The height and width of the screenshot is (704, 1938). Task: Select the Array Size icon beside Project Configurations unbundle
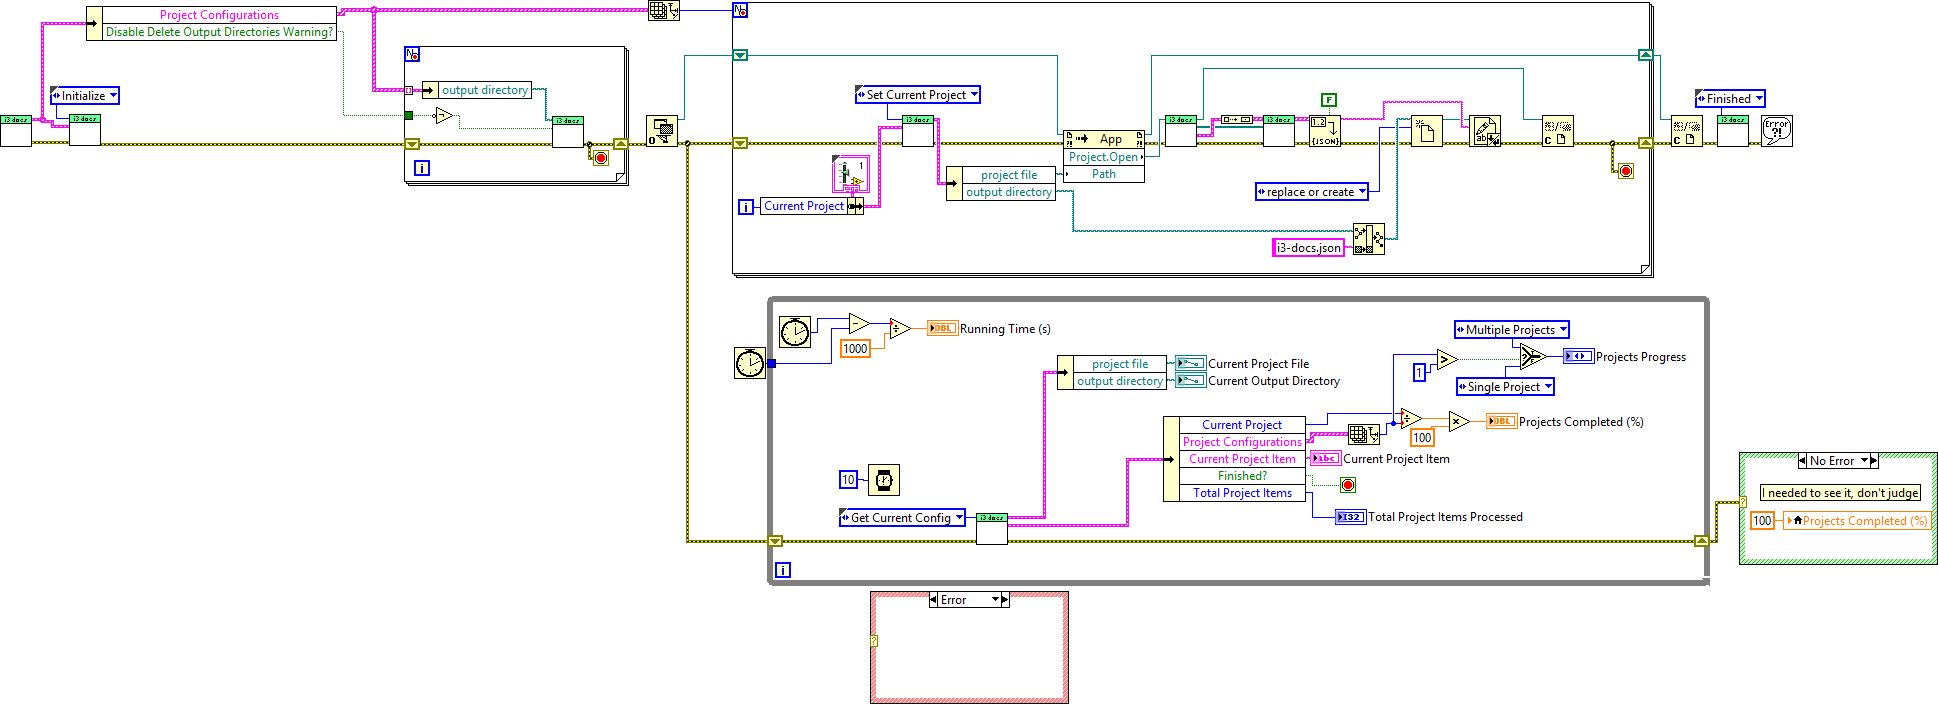point(1364,434)
